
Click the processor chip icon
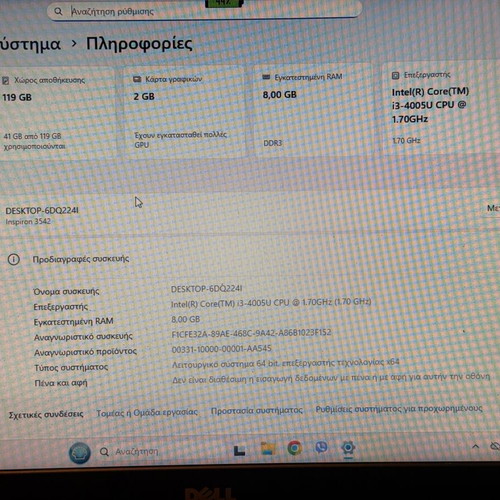point(395,75)
